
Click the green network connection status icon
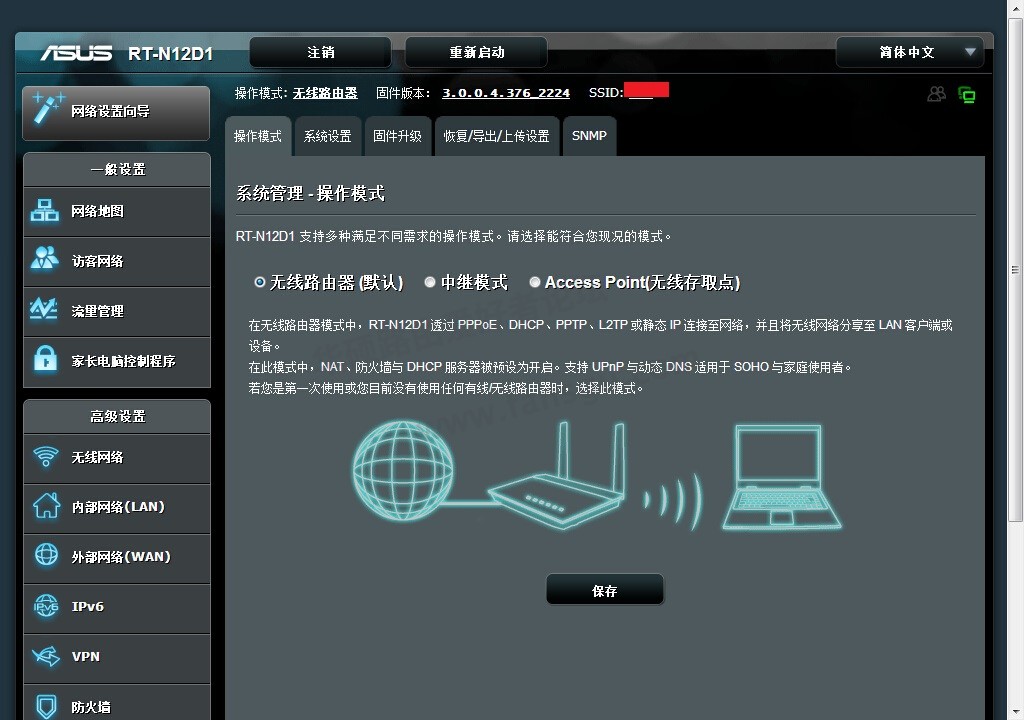(967, 95)
